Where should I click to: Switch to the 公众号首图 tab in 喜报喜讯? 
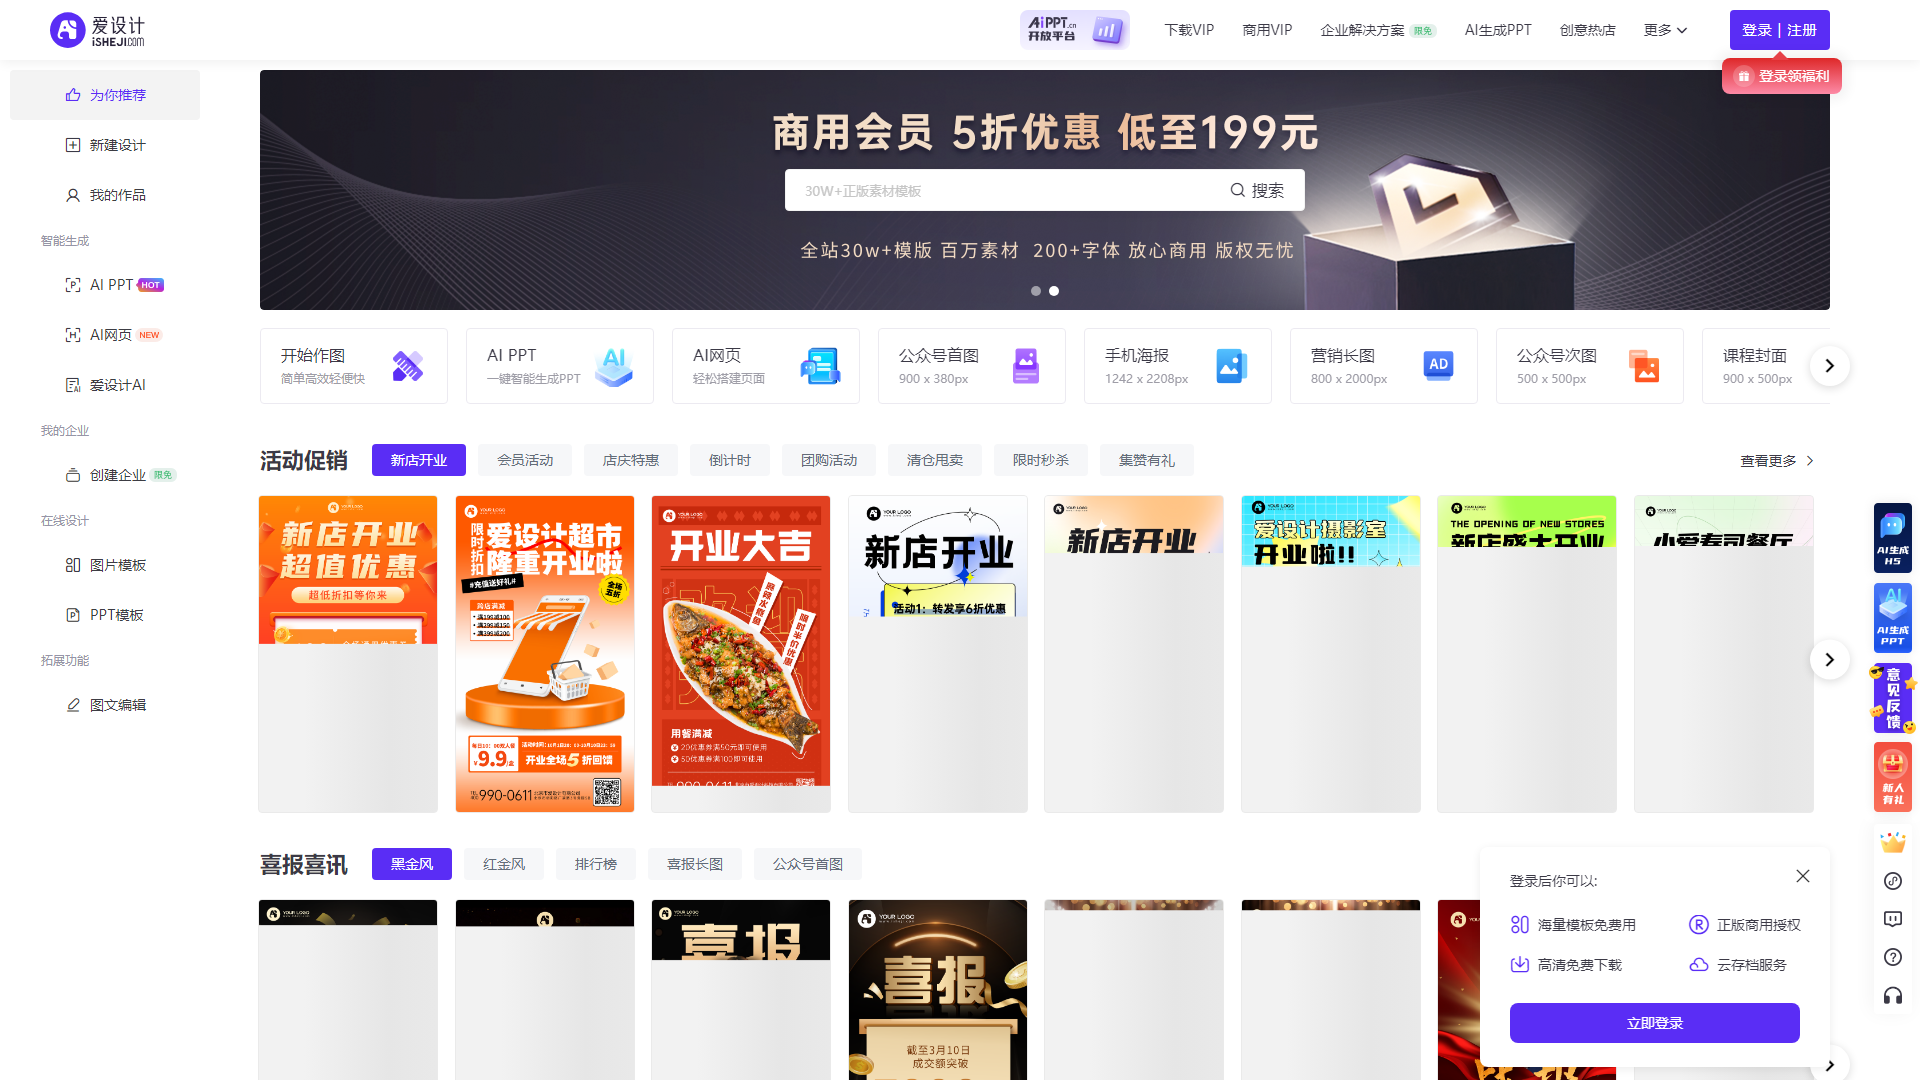pos(807,863)
